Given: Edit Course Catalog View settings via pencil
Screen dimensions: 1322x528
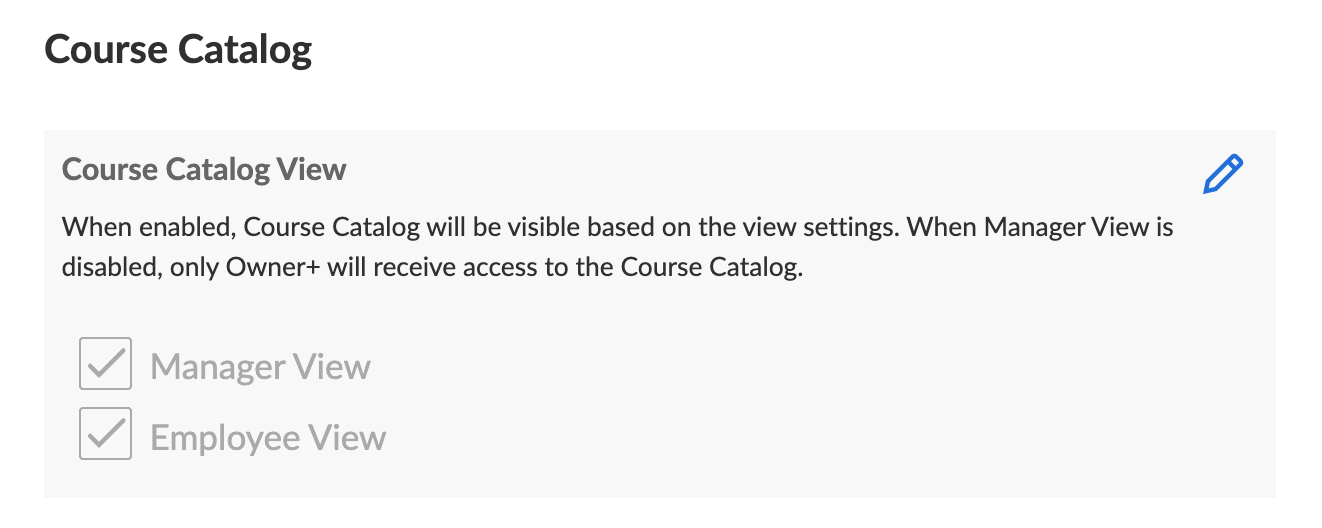Looking at the screenshot, I should [x=1223, y=174].
